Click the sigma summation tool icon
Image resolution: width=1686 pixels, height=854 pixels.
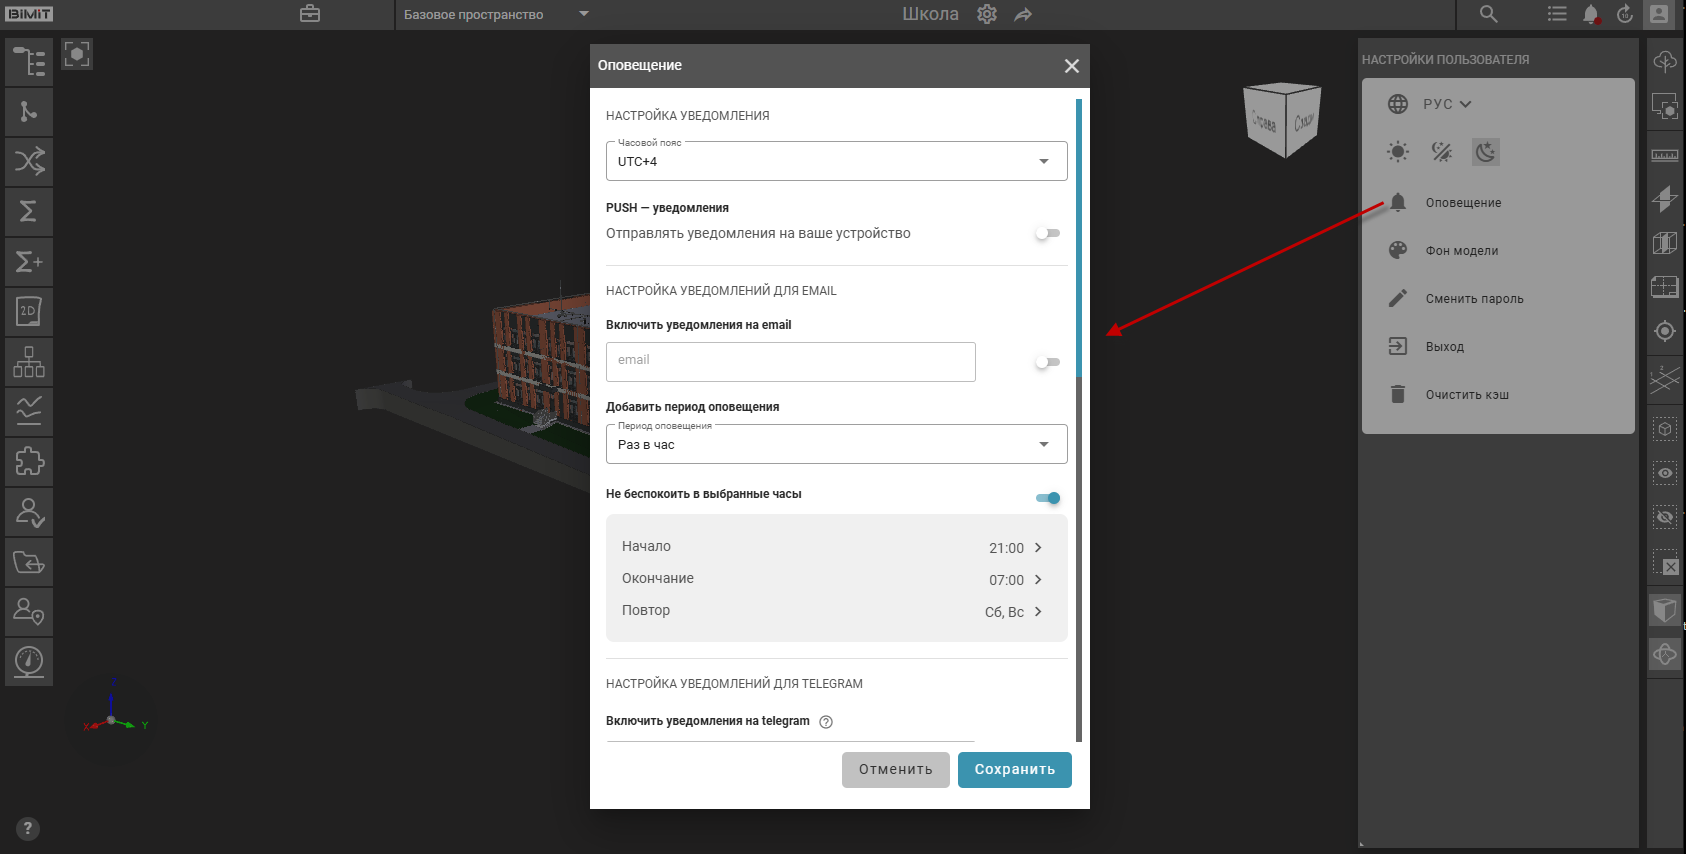(29, 211)
